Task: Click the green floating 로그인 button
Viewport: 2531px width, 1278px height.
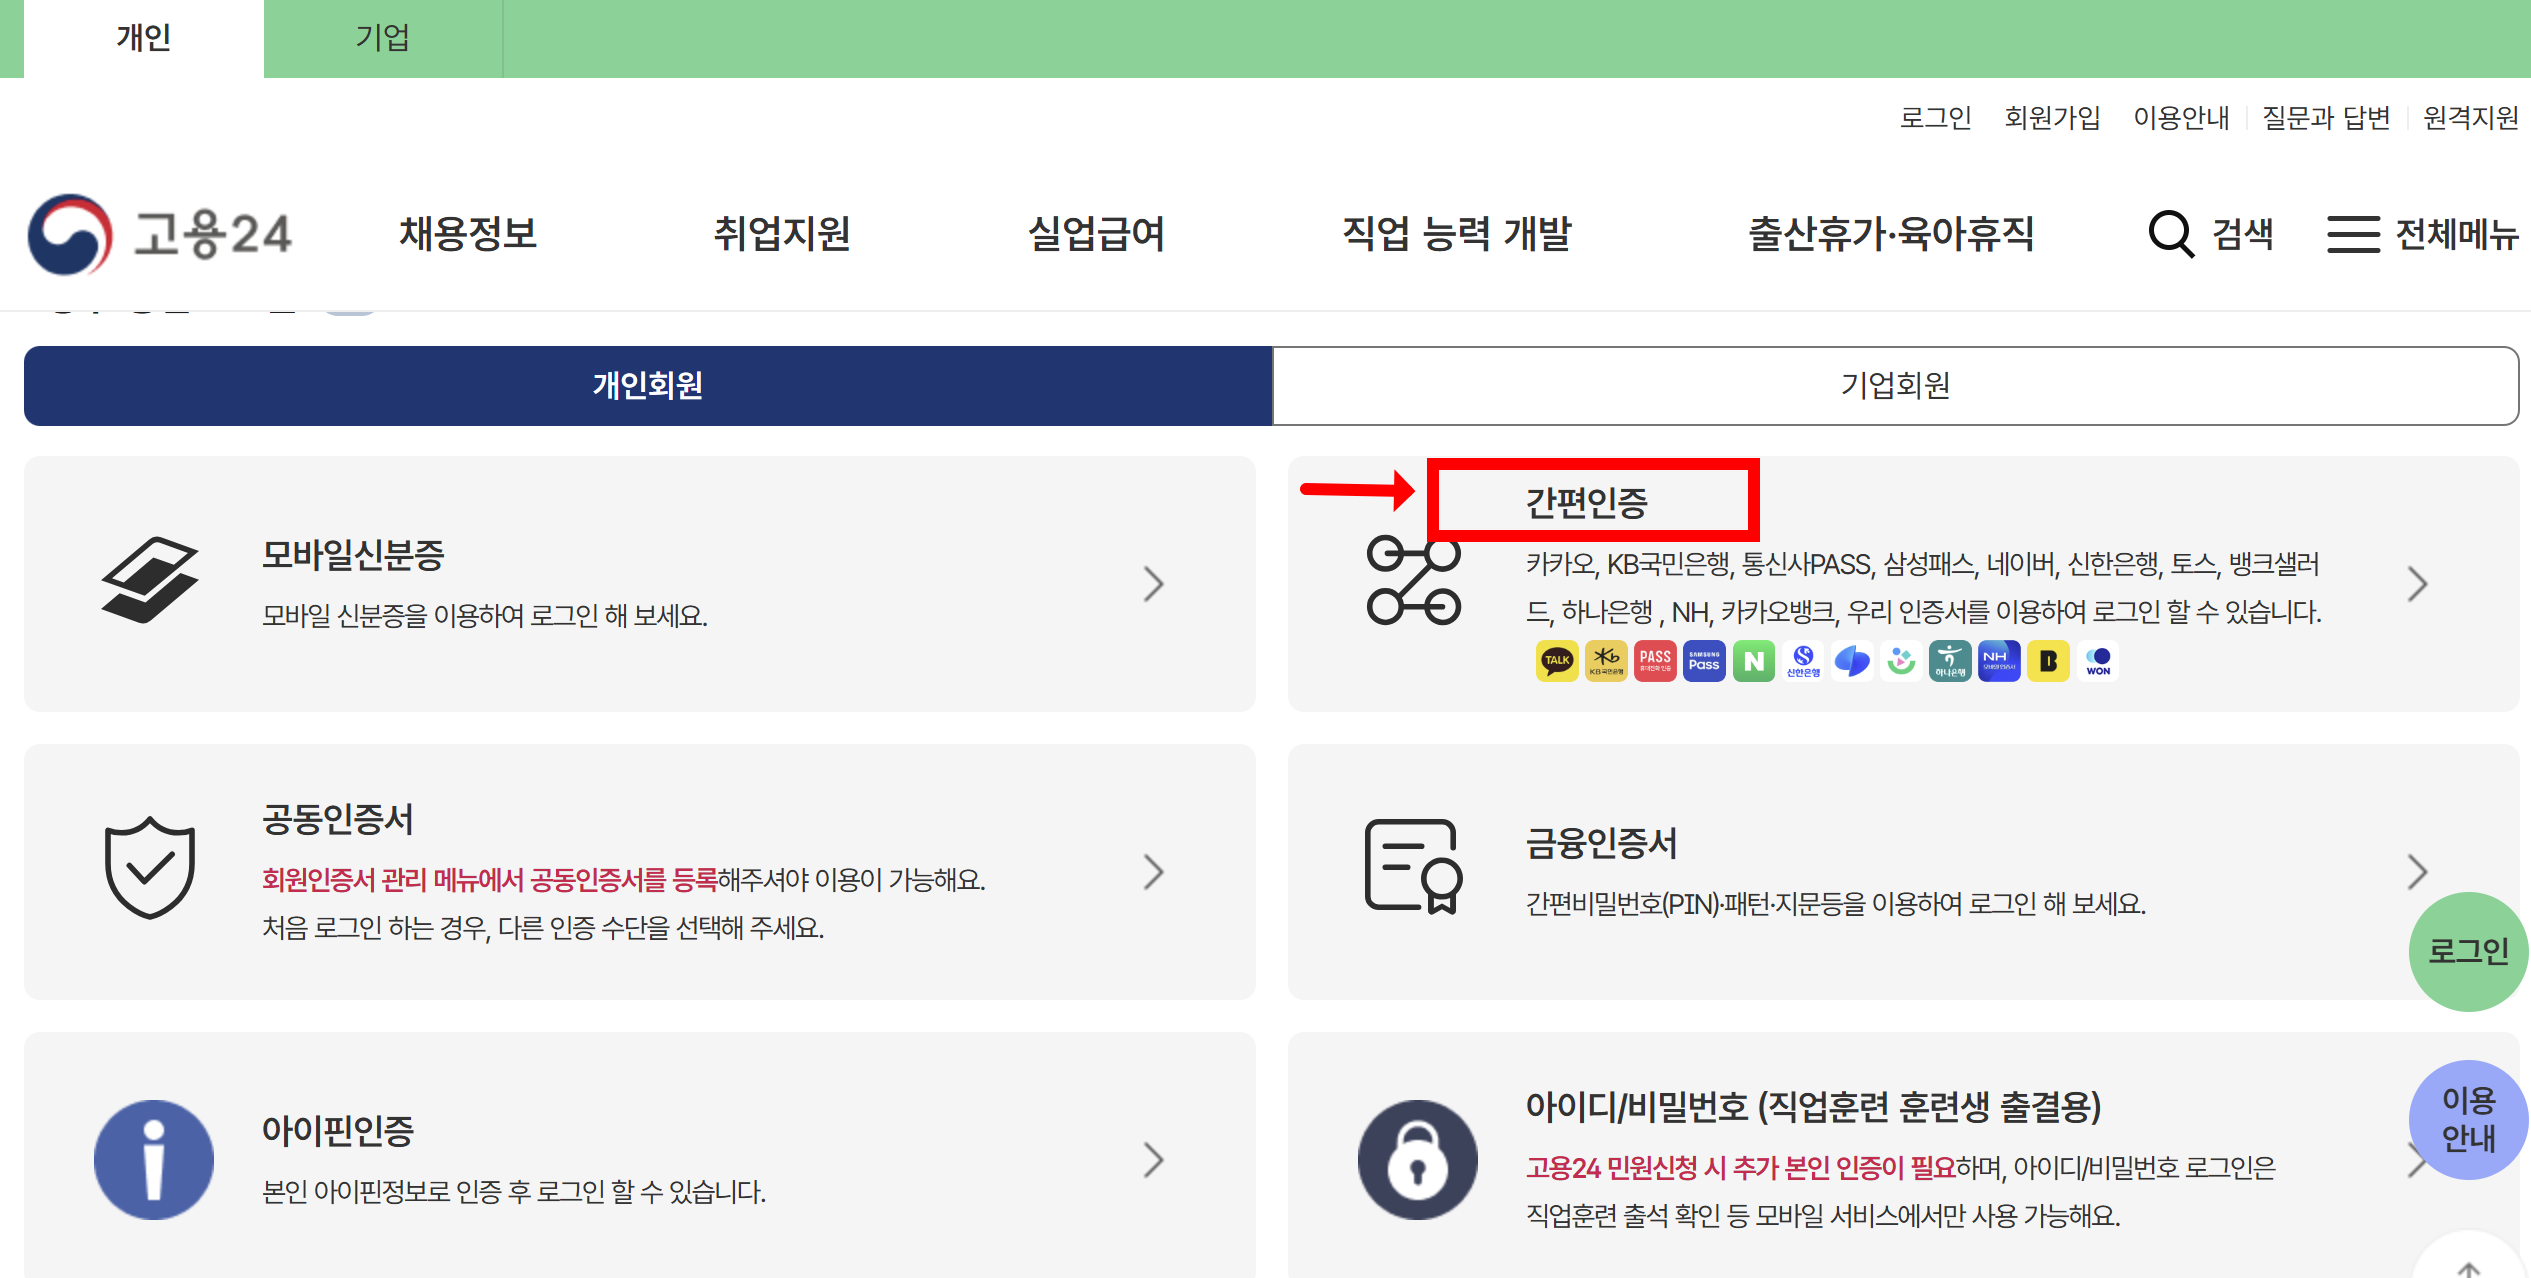Action: coord(2468,951)
